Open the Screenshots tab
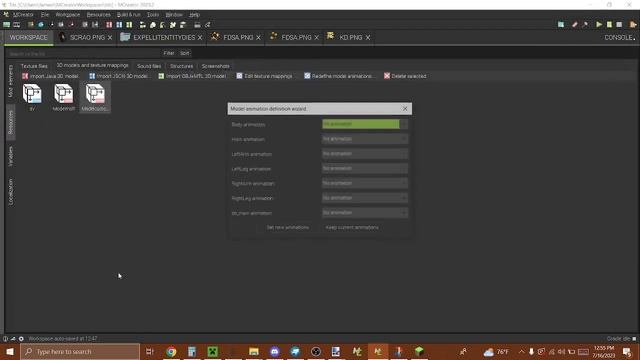The height and width of the screenshot is (360, 640). pyautogui.click(x=216, y=66)
